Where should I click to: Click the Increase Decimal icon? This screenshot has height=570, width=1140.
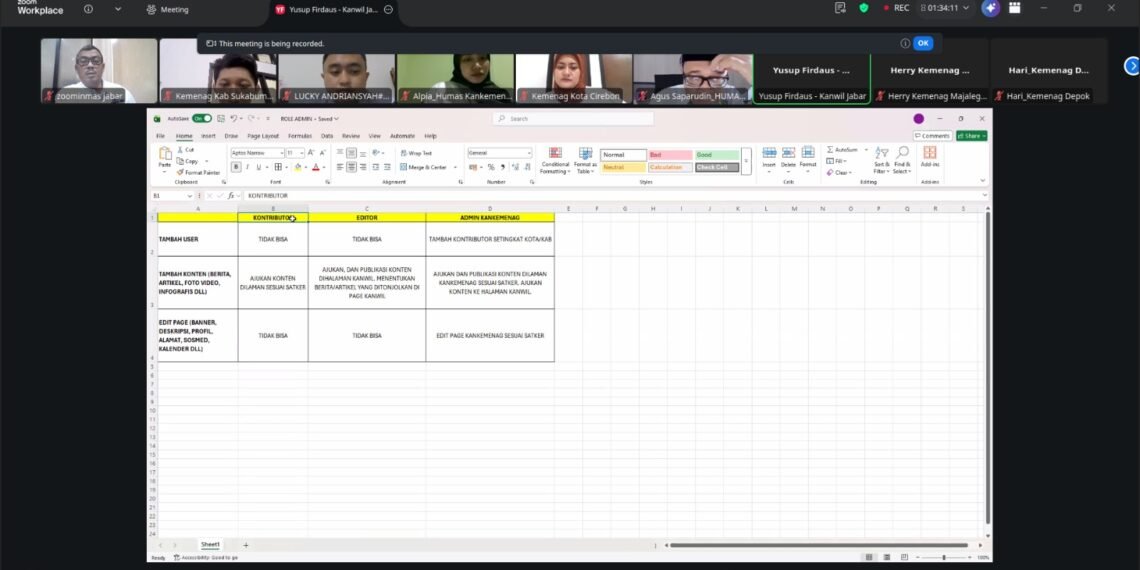[x=515, y=167]
